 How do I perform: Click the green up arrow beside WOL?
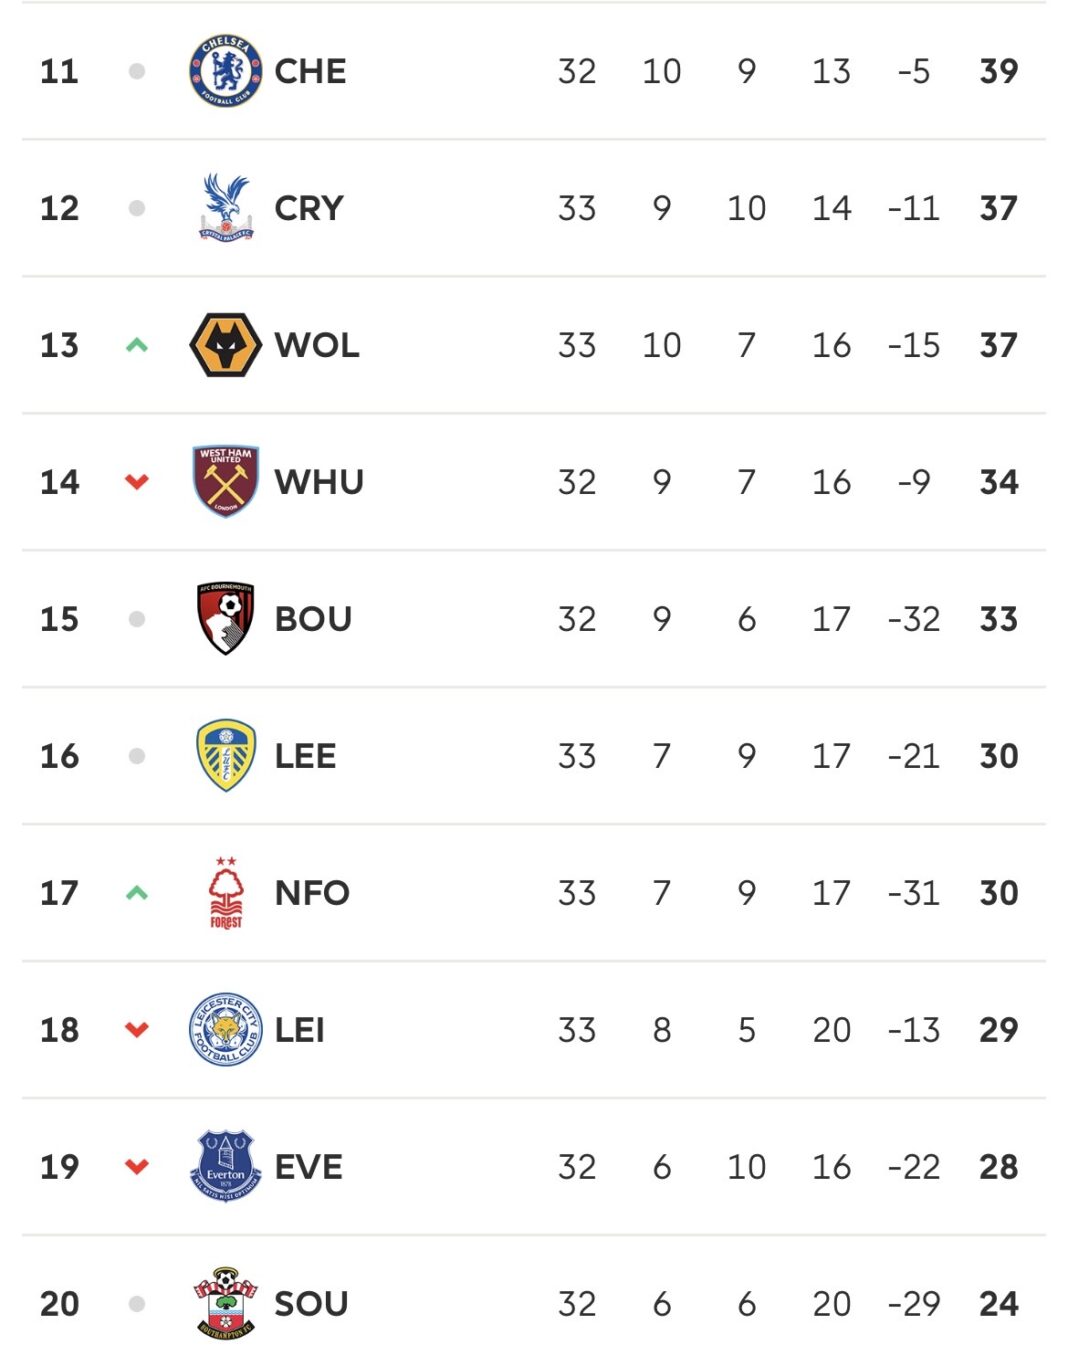[137, 345]
